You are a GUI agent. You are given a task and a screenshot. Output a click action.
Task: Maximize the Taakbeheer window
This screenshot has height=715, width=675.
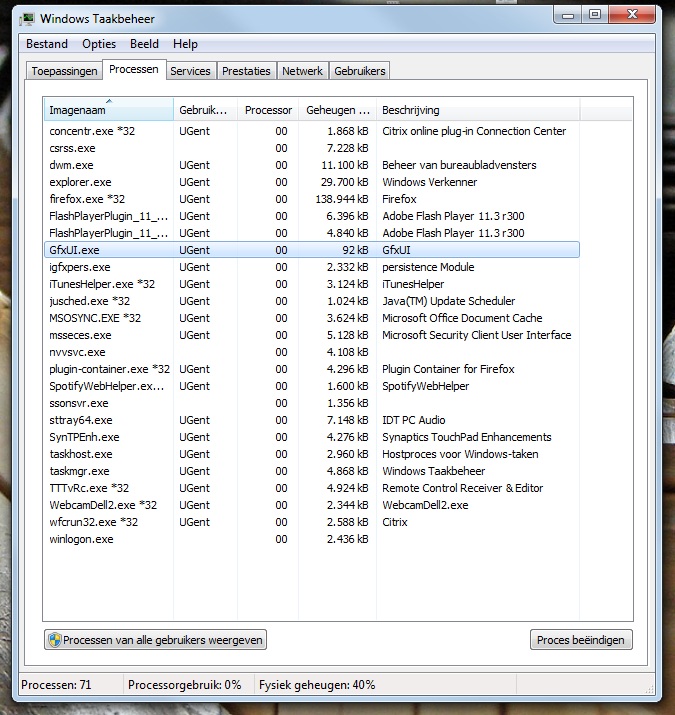pos(595,15)
